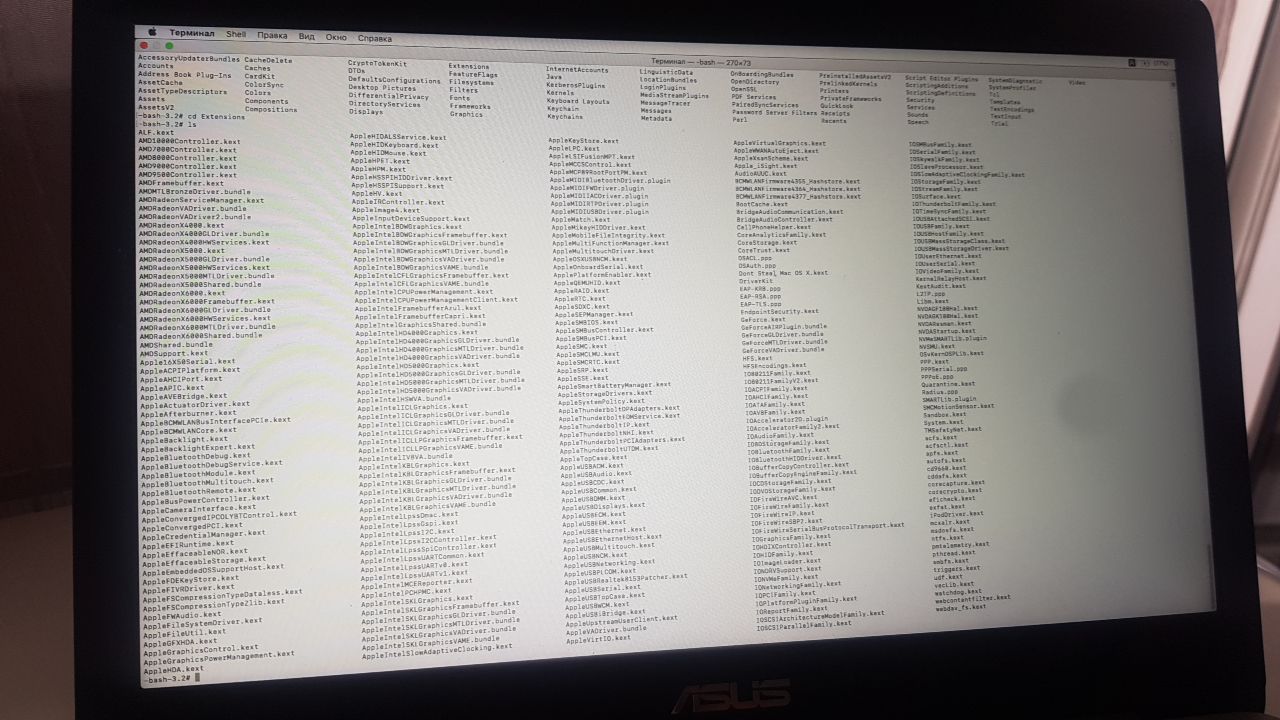This screenshot has width=1280, height=720.
Task: Click 'AppleBacklight.kext' entry
Action: click(185, 439)
